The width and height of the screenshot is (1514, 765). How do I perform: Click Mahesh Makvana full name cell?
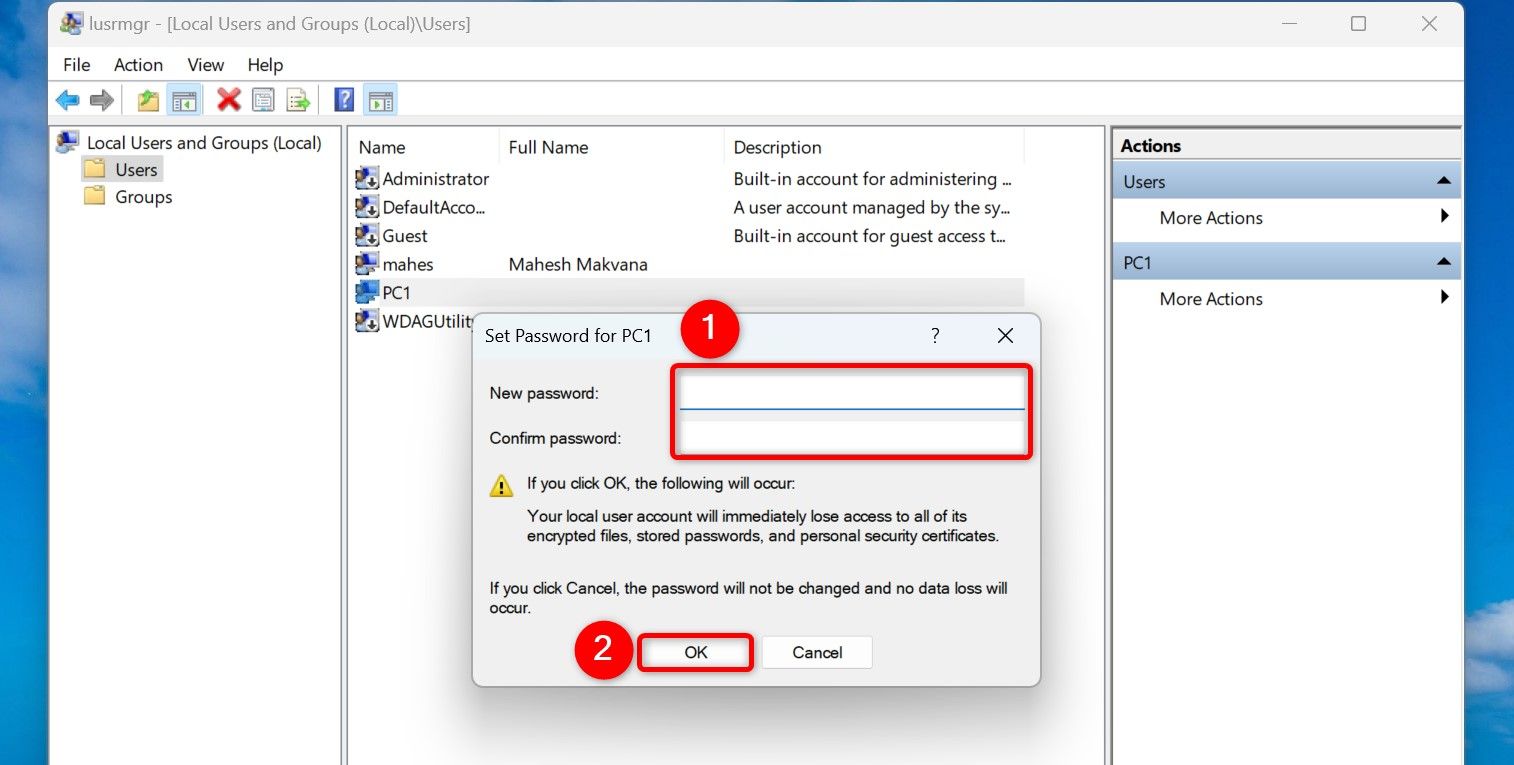pos(578,264)
